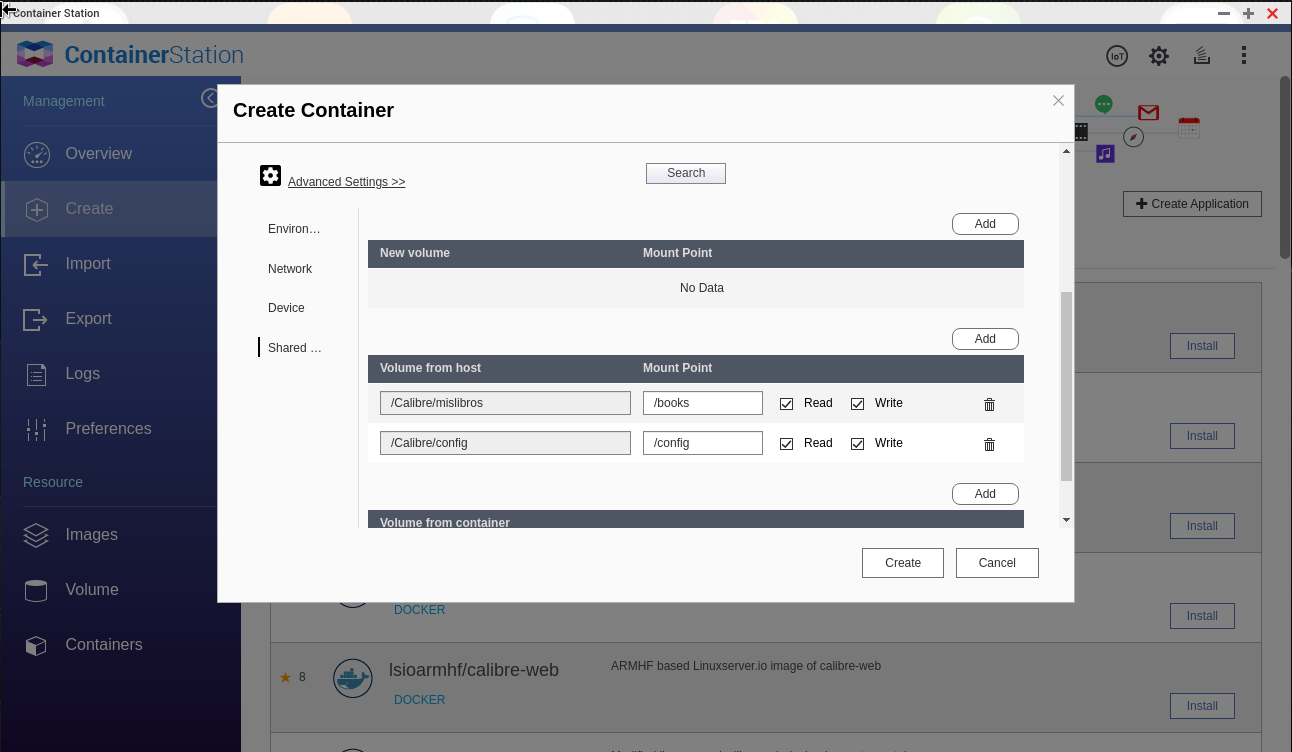Click the Advanced Settings gear icon
The height and width of the screenshot is (752, 1292).
click(x=270, y=176)
